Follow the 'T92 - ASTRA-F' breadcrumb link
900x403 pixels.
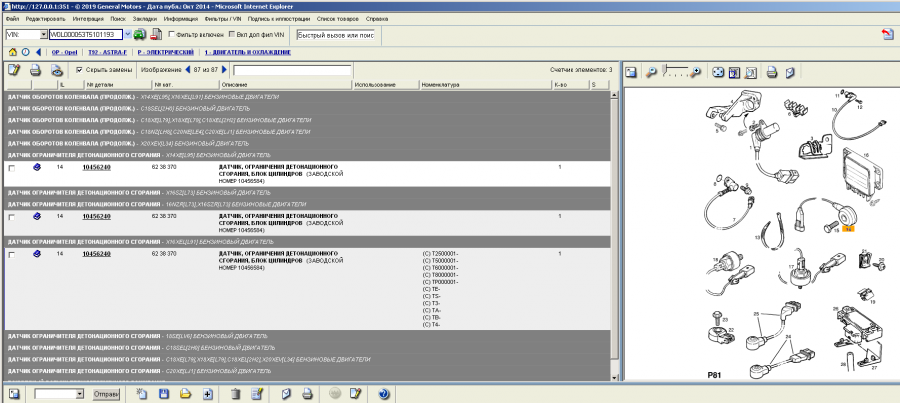pos(108,52)
